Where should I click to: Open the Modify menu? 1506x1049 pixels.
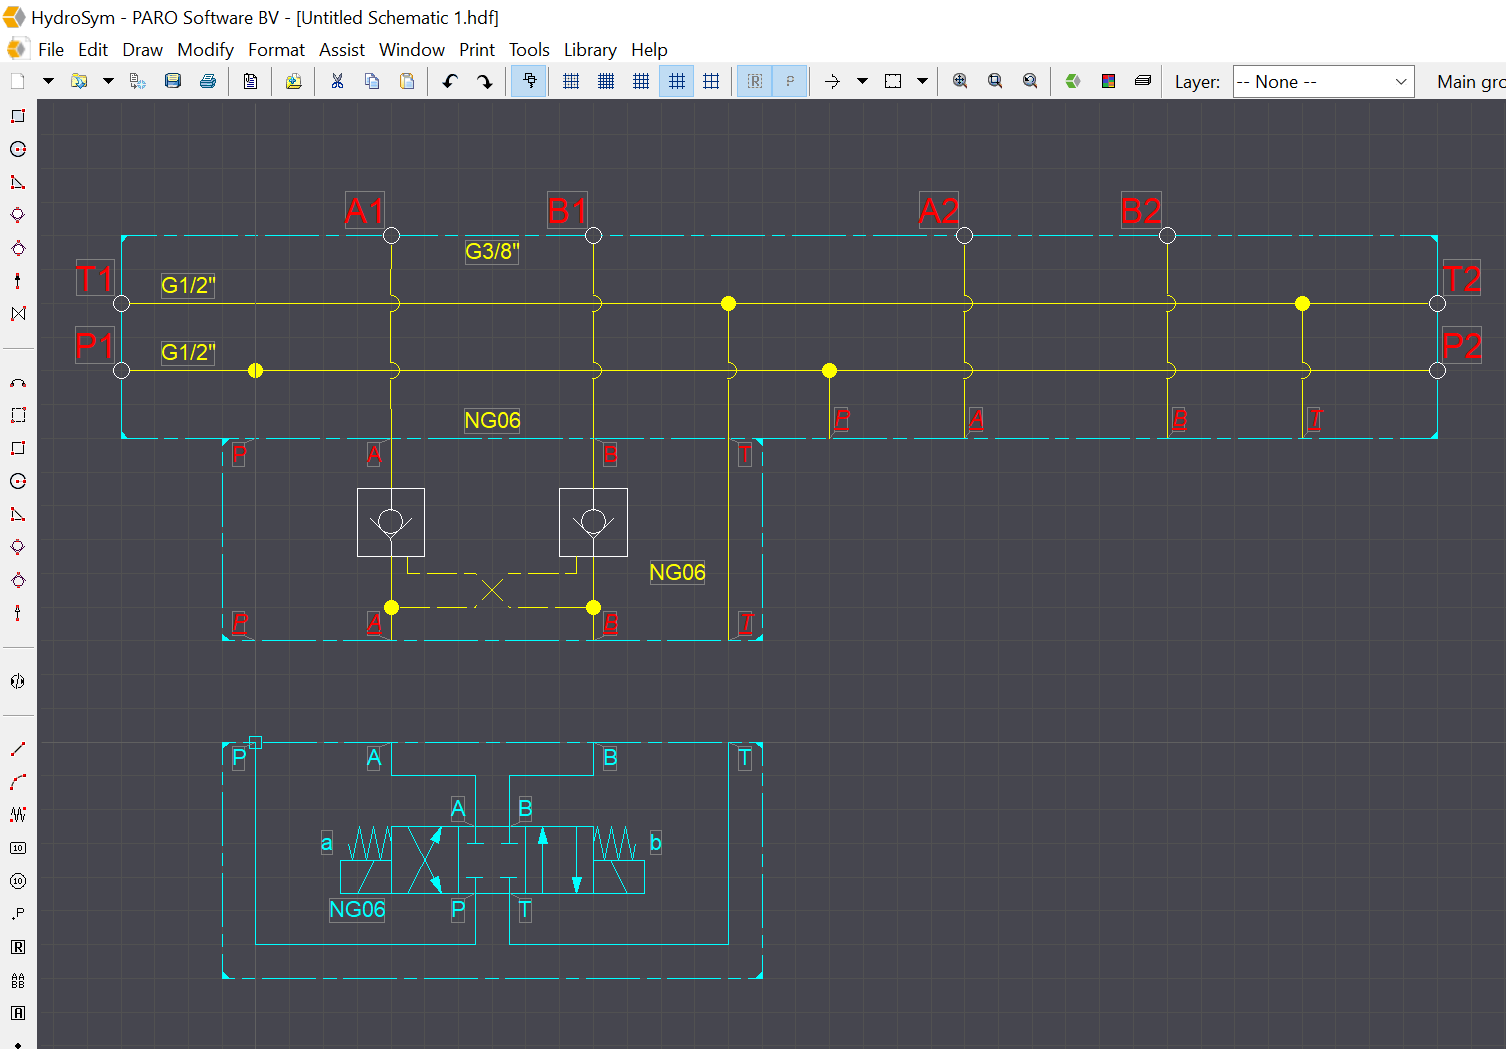click(205, 50)
